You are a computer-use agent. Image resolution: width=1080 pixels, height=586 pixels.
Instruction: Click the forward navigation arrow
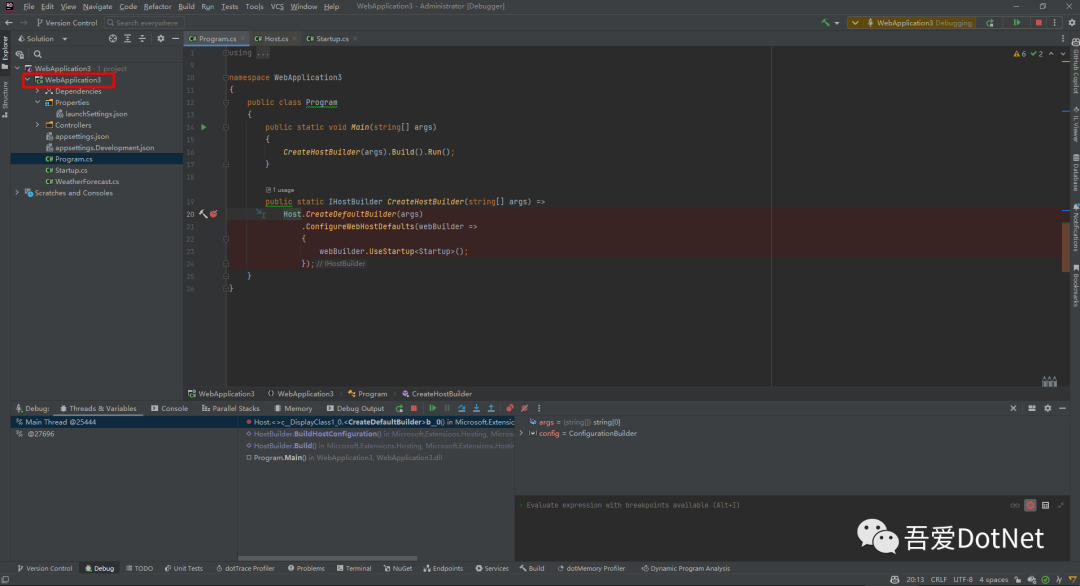23,23
